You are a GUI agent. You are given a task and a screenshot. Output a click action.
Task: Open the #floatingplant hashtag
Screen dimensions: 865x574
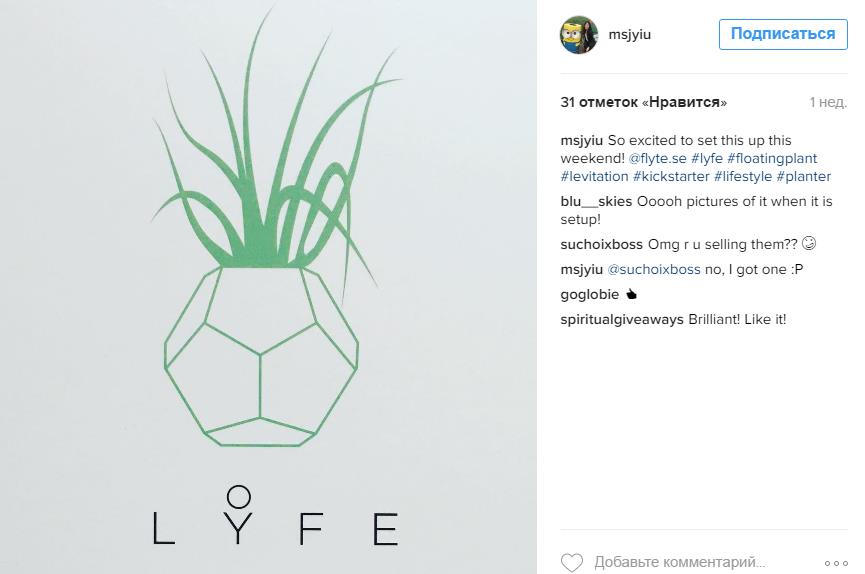click(x=772, y=158)
